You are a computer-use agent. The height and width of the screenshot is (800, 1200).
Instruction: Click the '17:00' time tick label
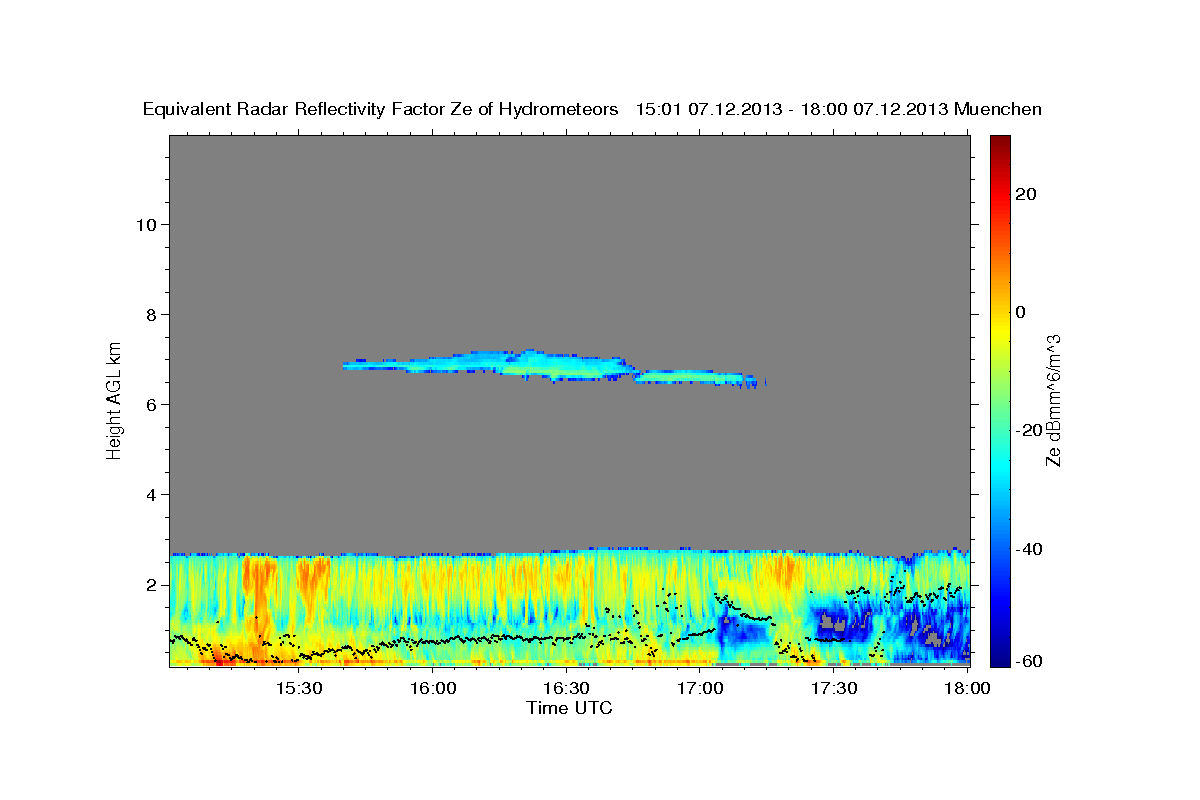(700, 688)
